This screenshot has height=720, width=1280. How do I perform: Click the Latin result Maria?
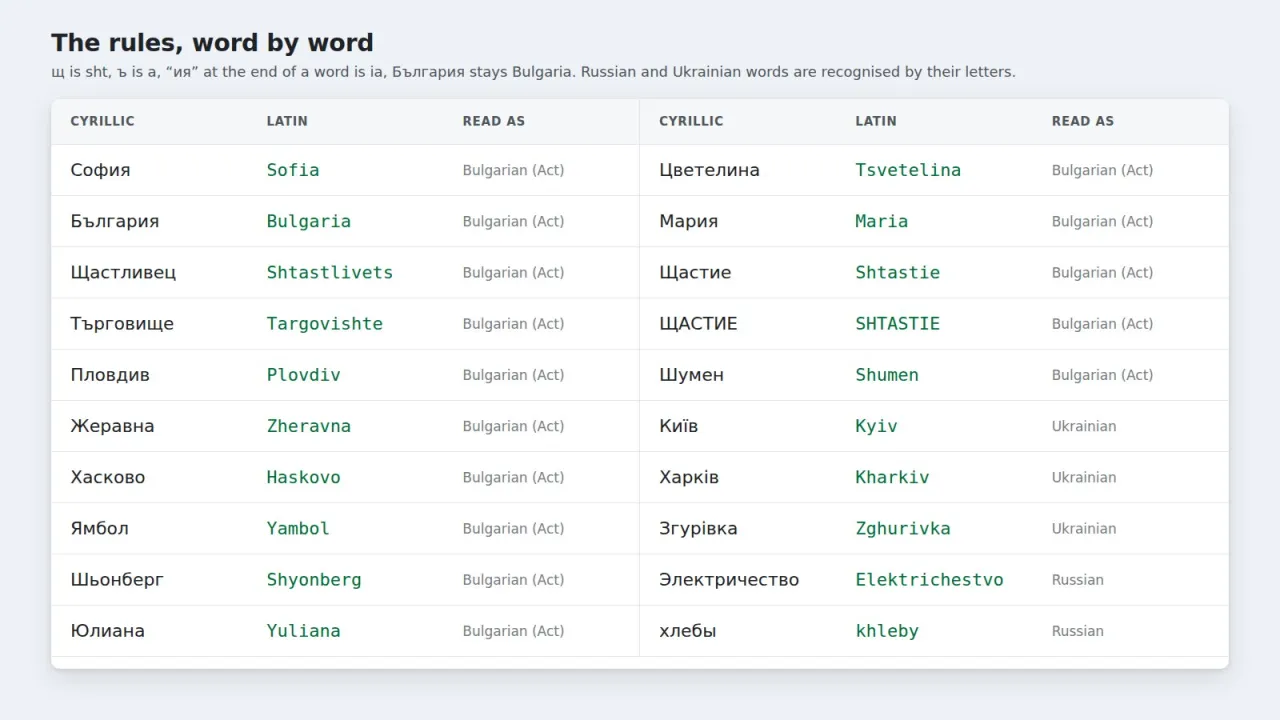tap(881, 221)
